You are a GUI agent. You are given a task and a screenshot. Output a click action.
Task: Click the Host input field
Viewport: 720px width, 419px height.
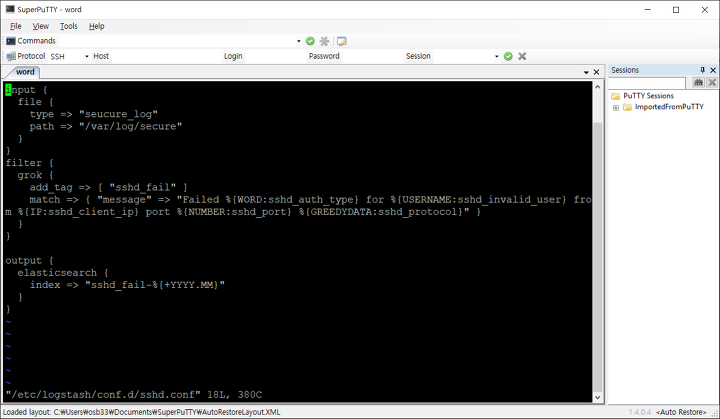pyautogui.click(x=165, y=56)
